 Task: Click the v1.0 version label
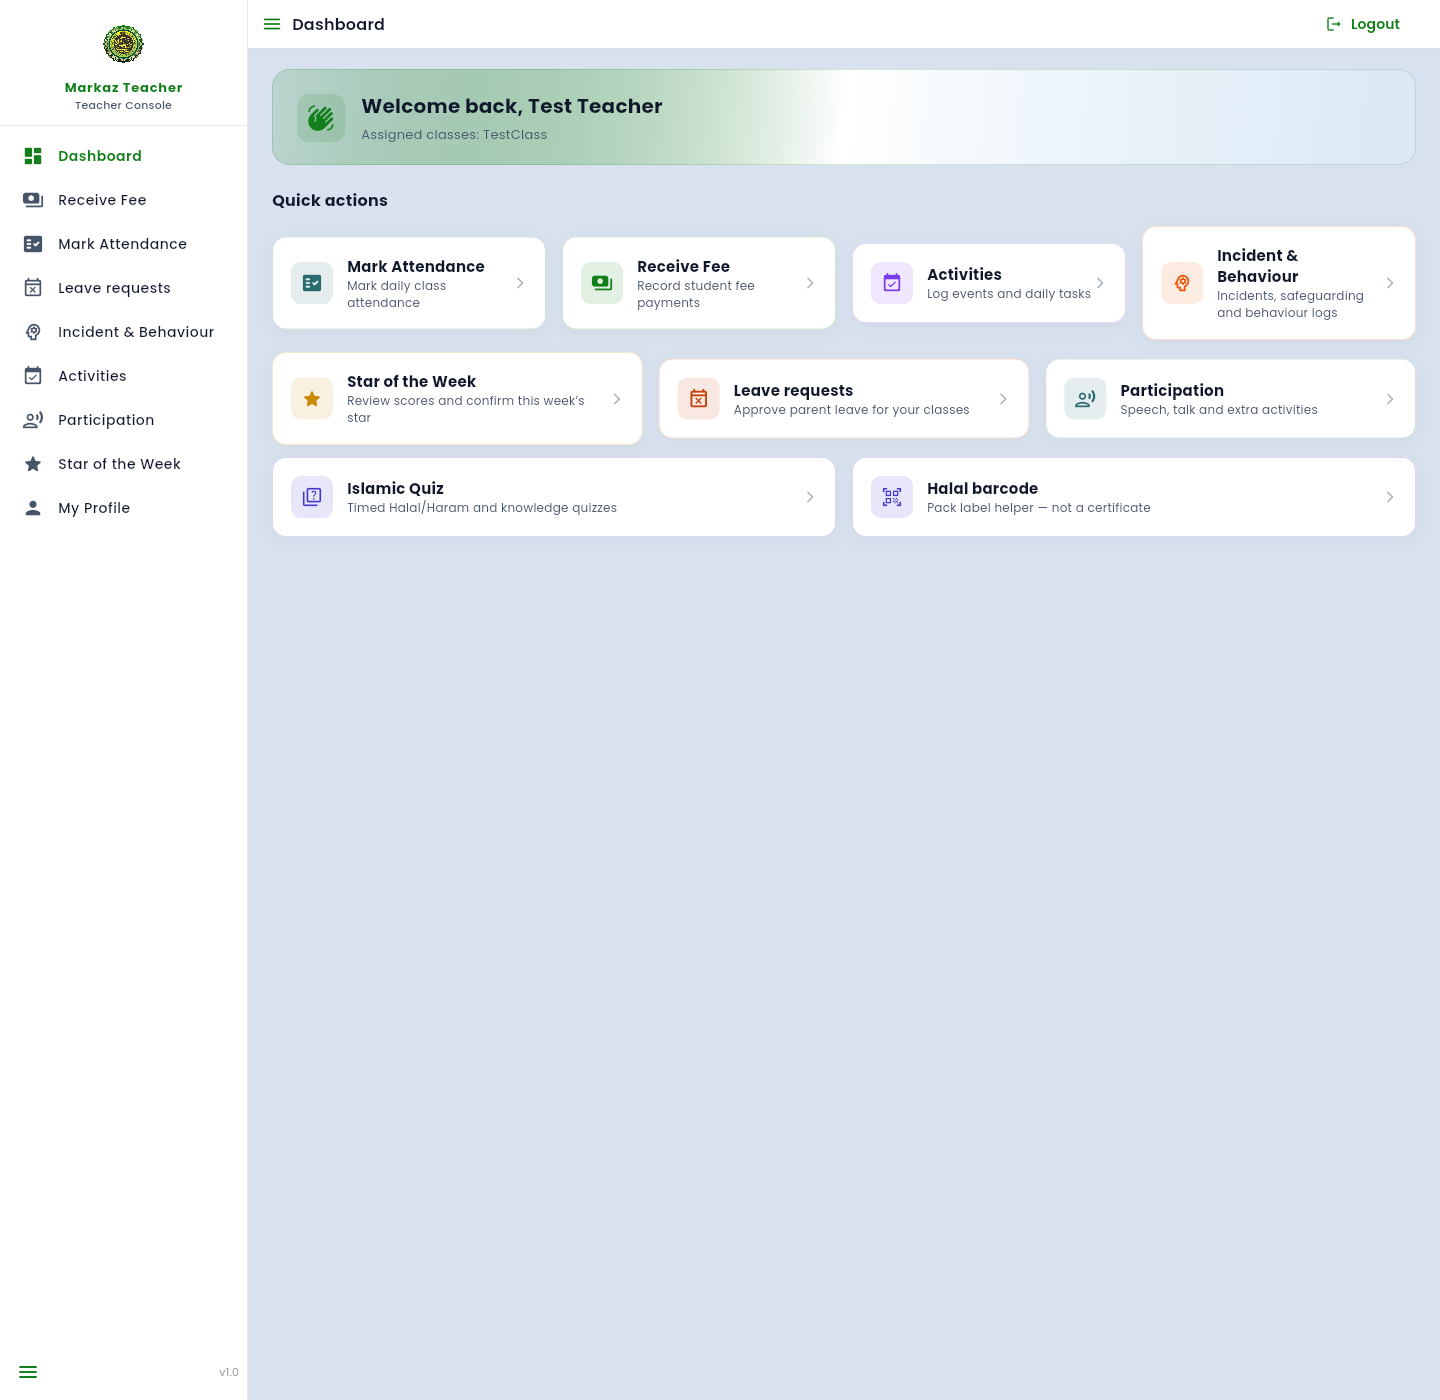point(229,1372)
